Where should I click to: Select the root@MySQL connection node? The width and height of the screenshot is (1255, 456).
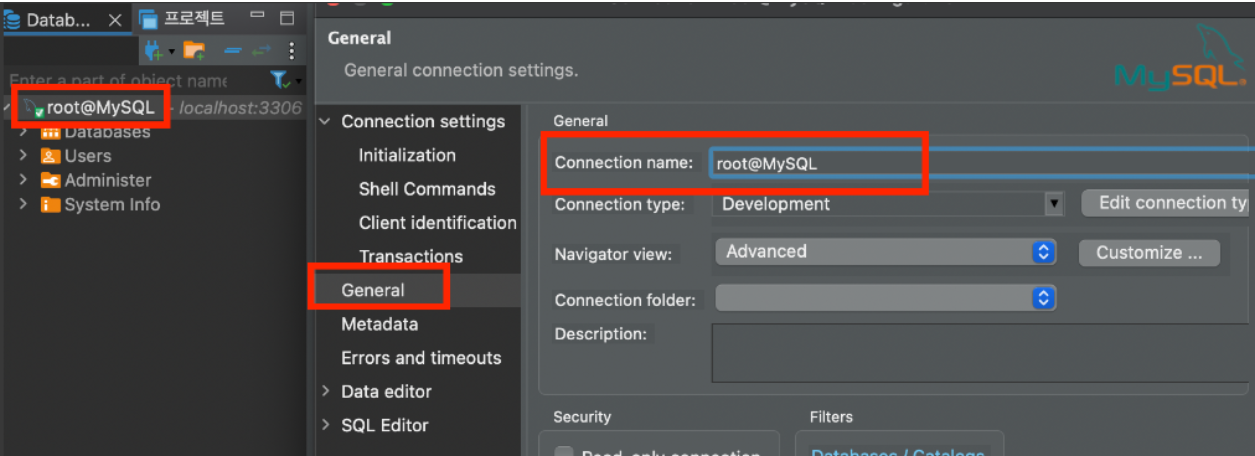coord(100,107)
